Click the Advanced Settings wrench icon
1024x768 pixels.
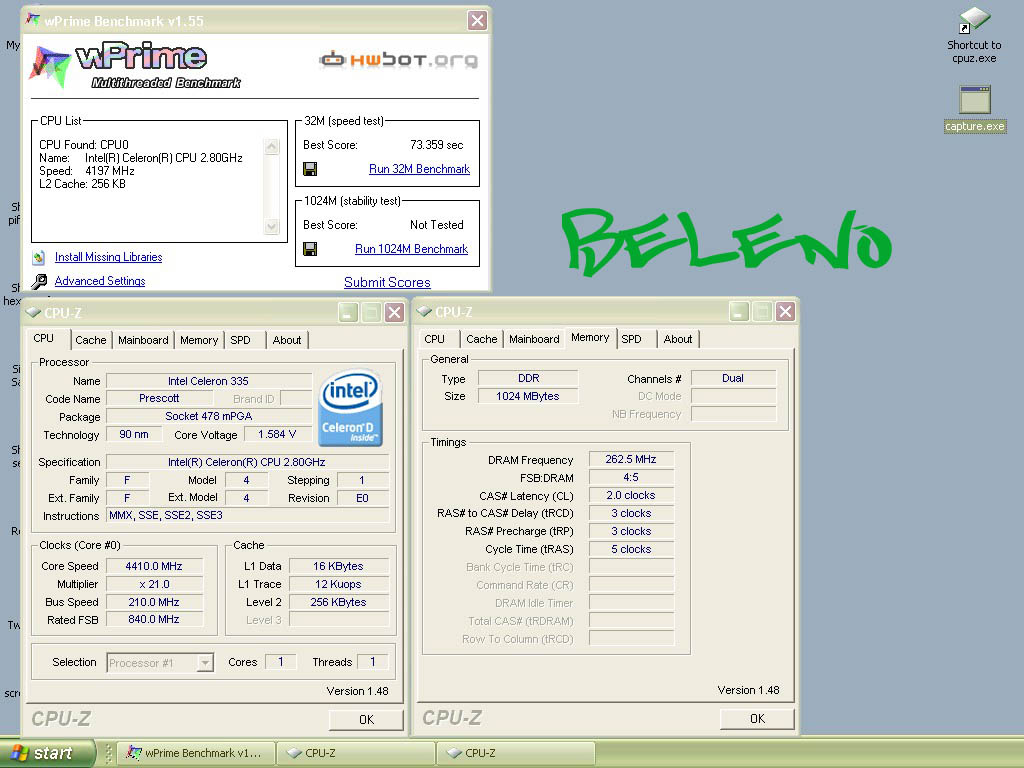39,281
